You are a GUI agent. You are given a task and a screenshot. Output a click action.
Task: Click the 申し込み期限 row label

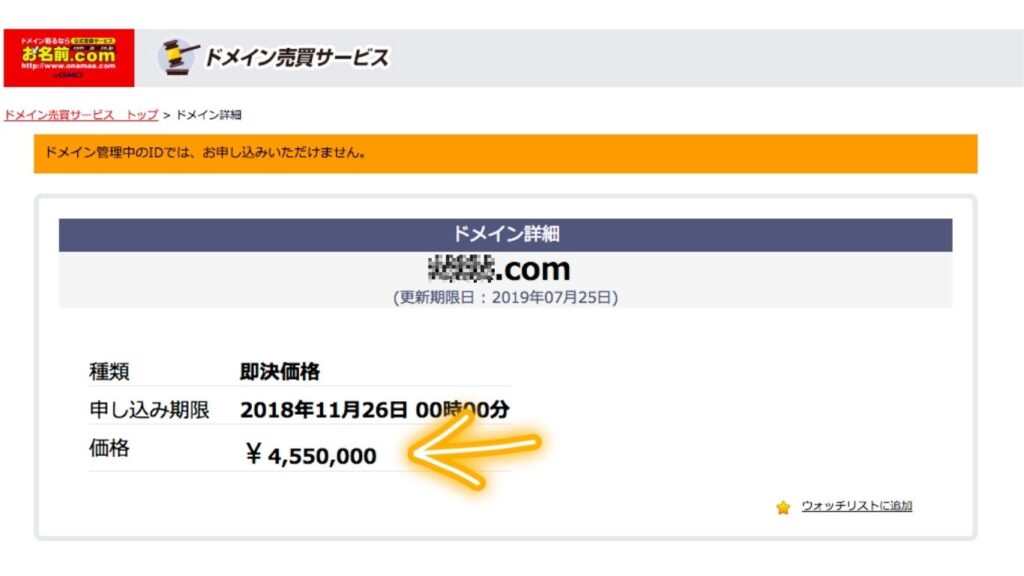pos(148,410)
